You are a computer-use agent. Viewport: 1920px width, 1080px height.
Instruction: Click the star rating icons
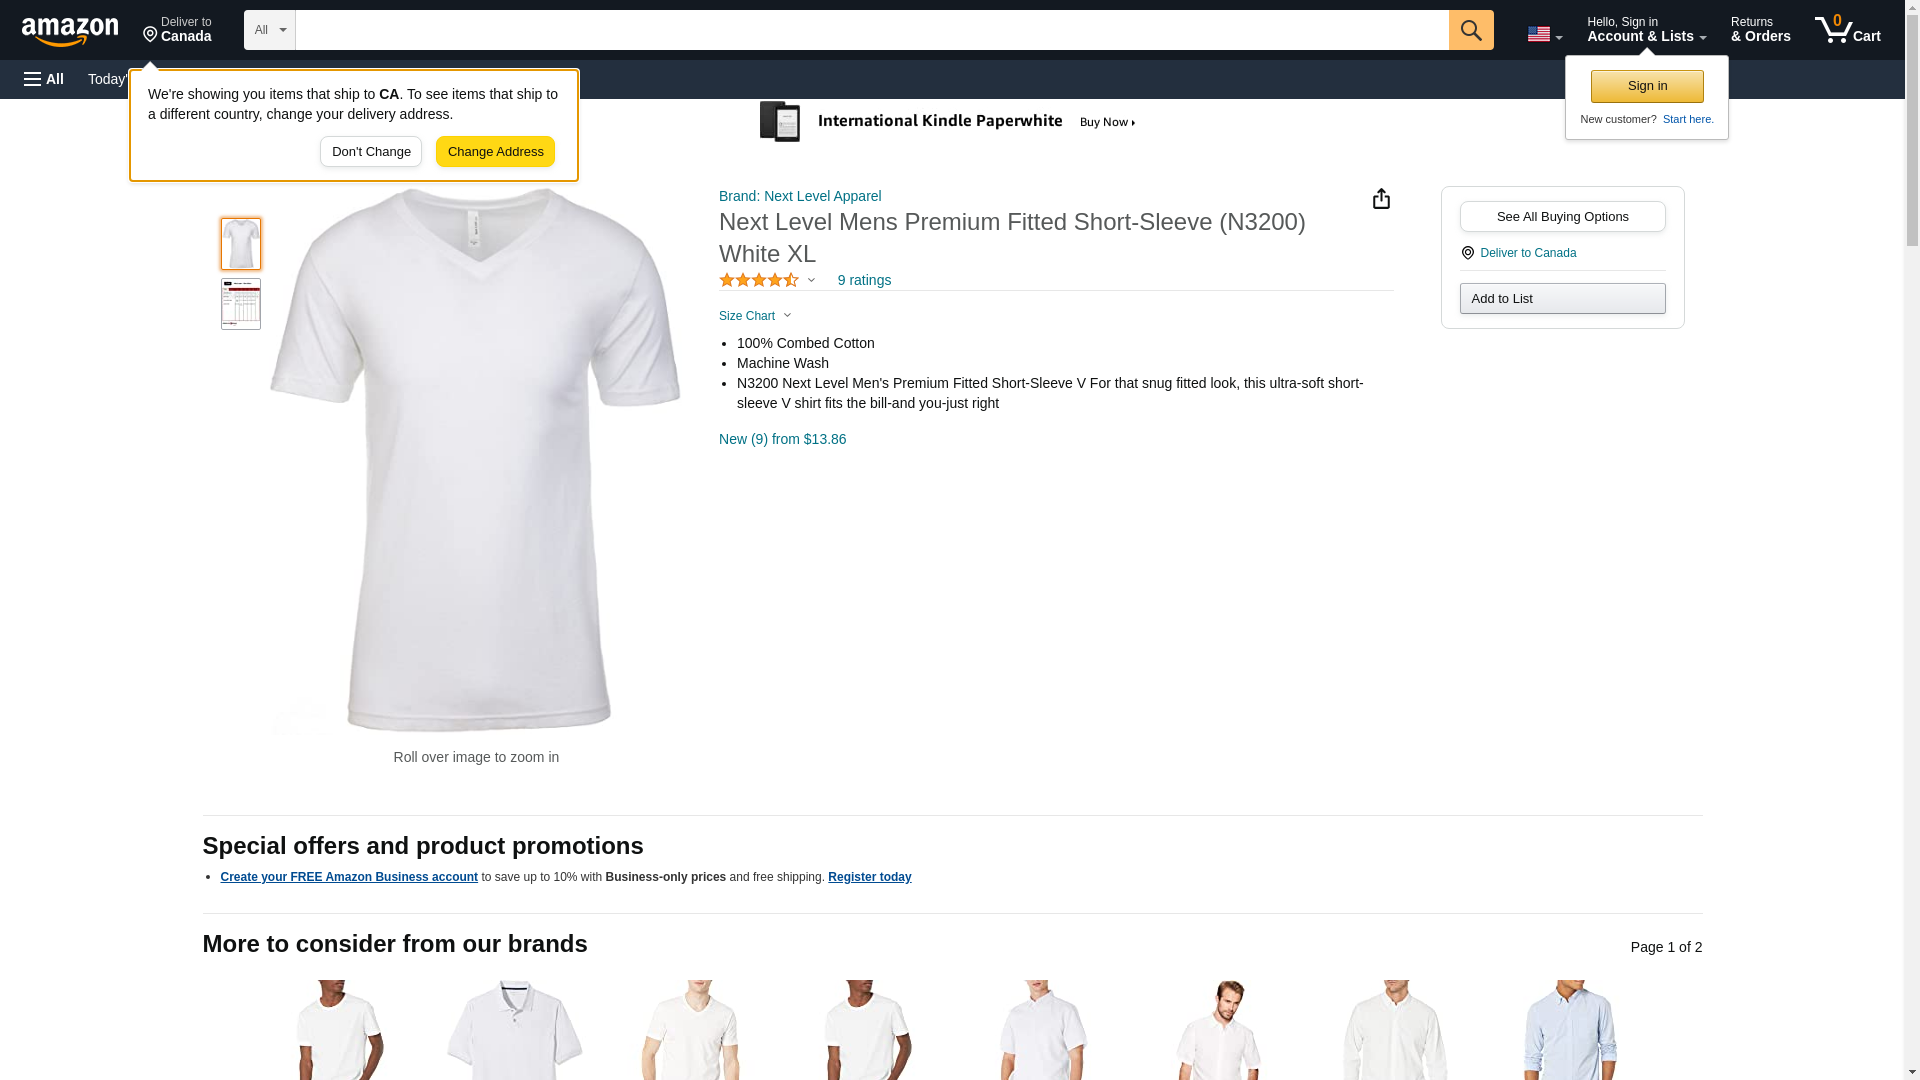click(x=759, y=280)
